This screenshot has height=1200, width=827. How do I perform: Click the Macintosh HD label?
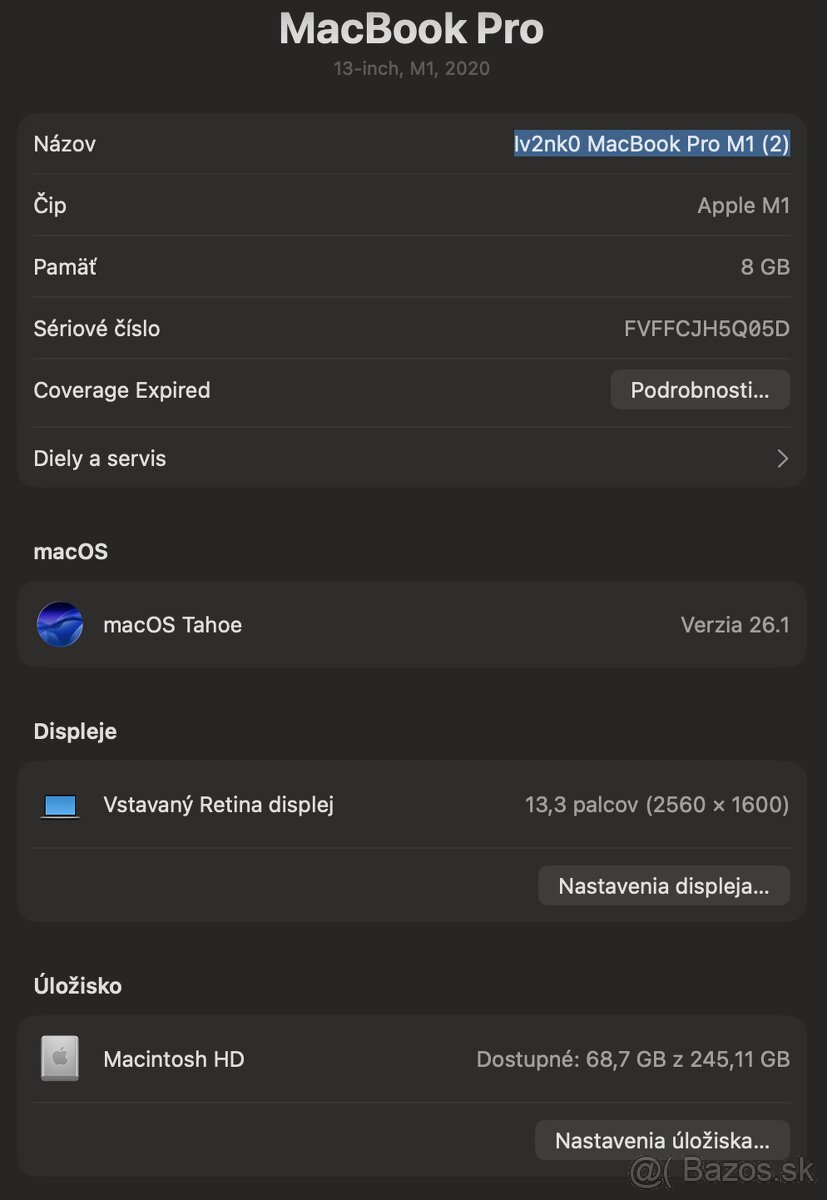(x=173, y=1059)
